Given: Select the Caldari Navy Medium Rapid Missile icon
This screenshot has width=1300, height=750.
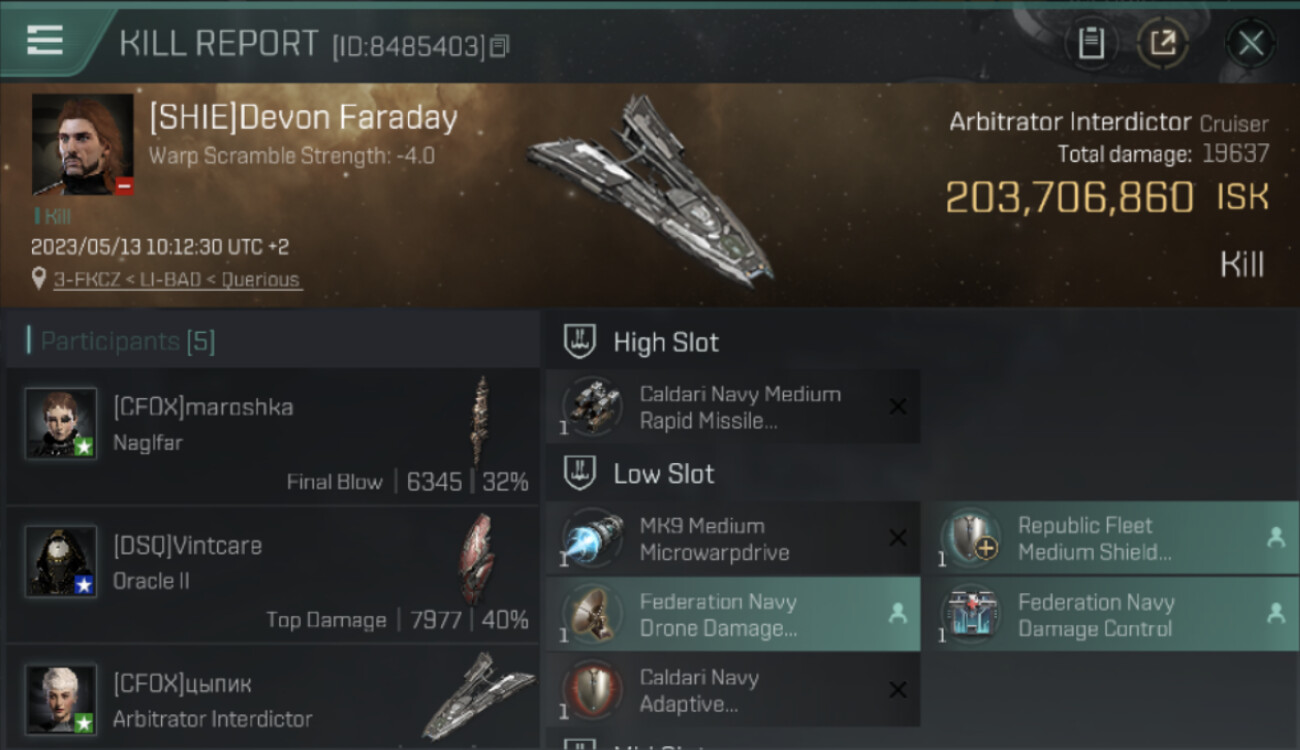Looking at the screenshot, I should click(x=592, y=406).
